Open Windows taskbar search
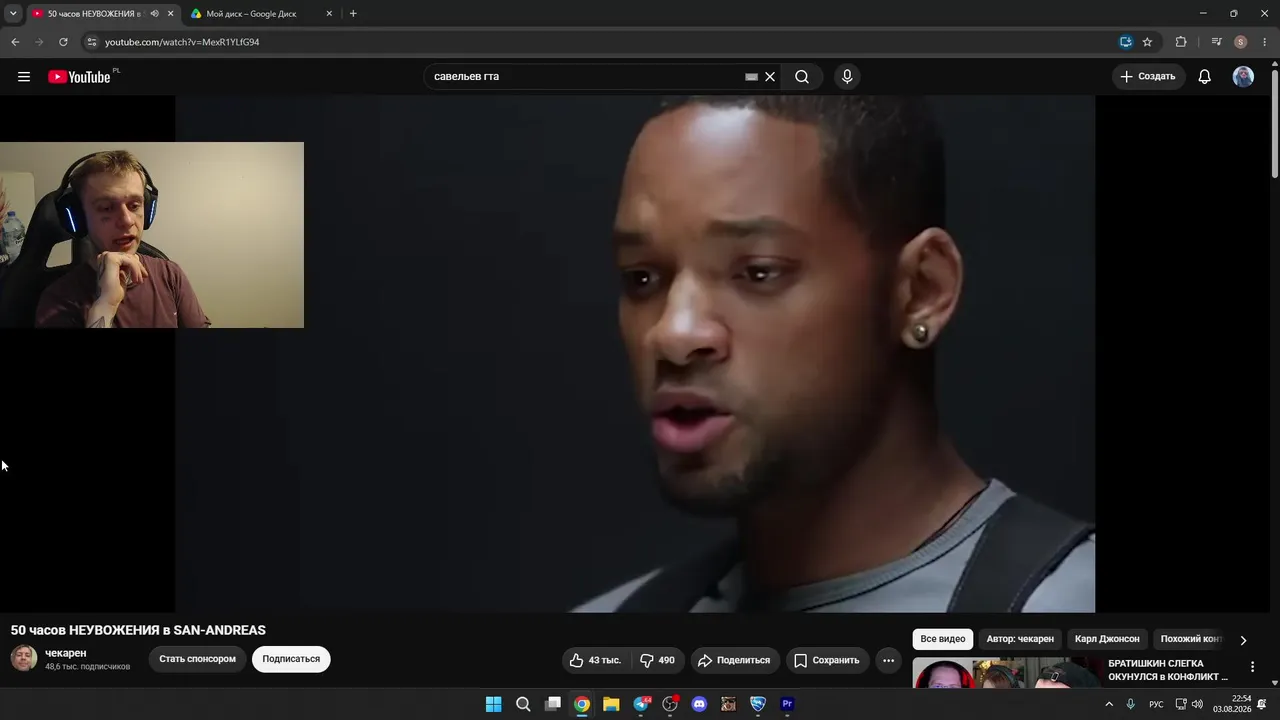 [x=523, y=704]
